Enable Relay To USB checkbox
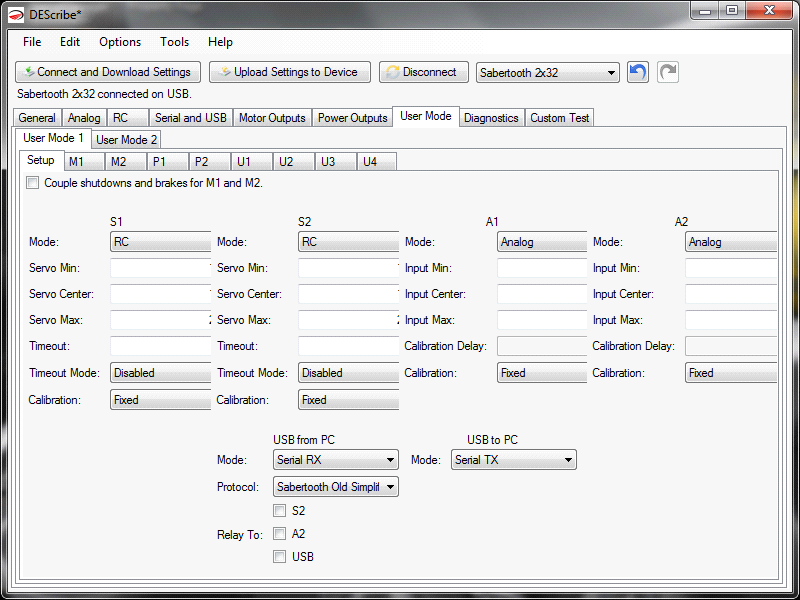The image size is (800, 600). click(x=279, y=556)
